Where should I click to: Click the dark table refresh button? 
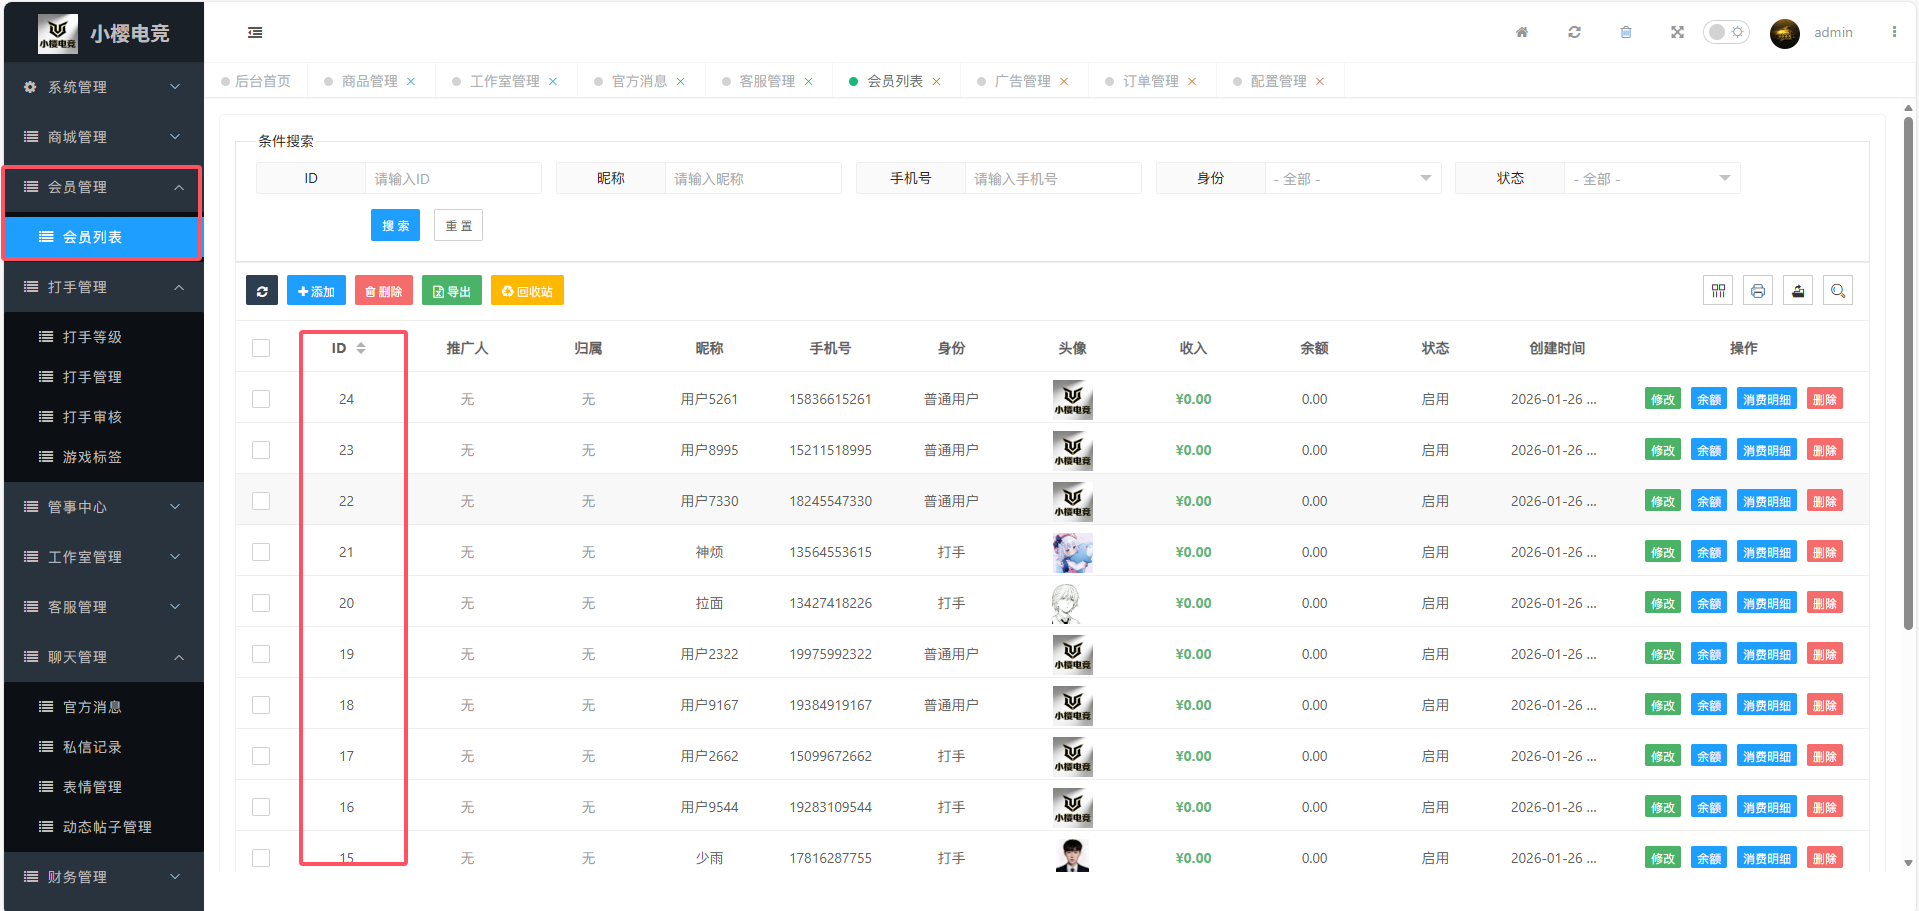pos(262,291)
